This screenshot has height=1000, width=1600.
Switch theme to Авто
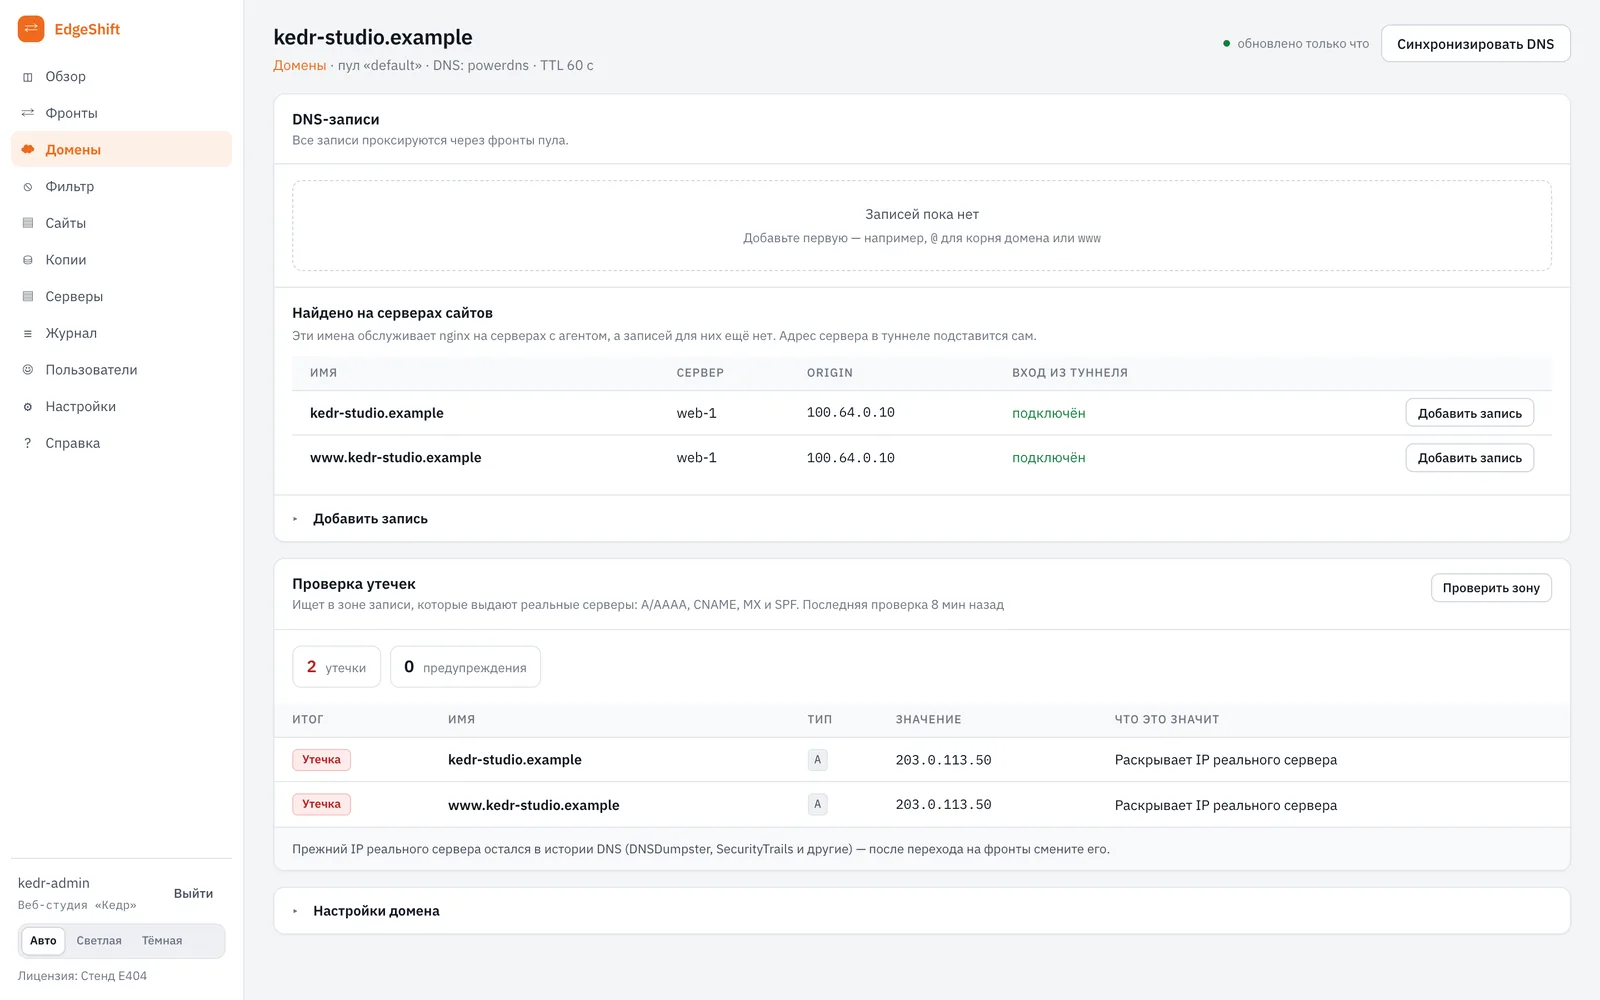click(x=43, y=941)
